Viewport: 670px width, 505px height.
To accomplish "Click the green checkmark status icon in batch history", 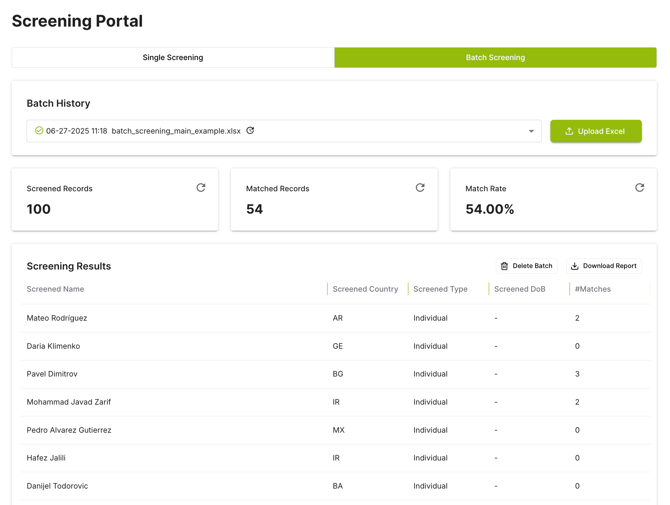I will 39,130.
